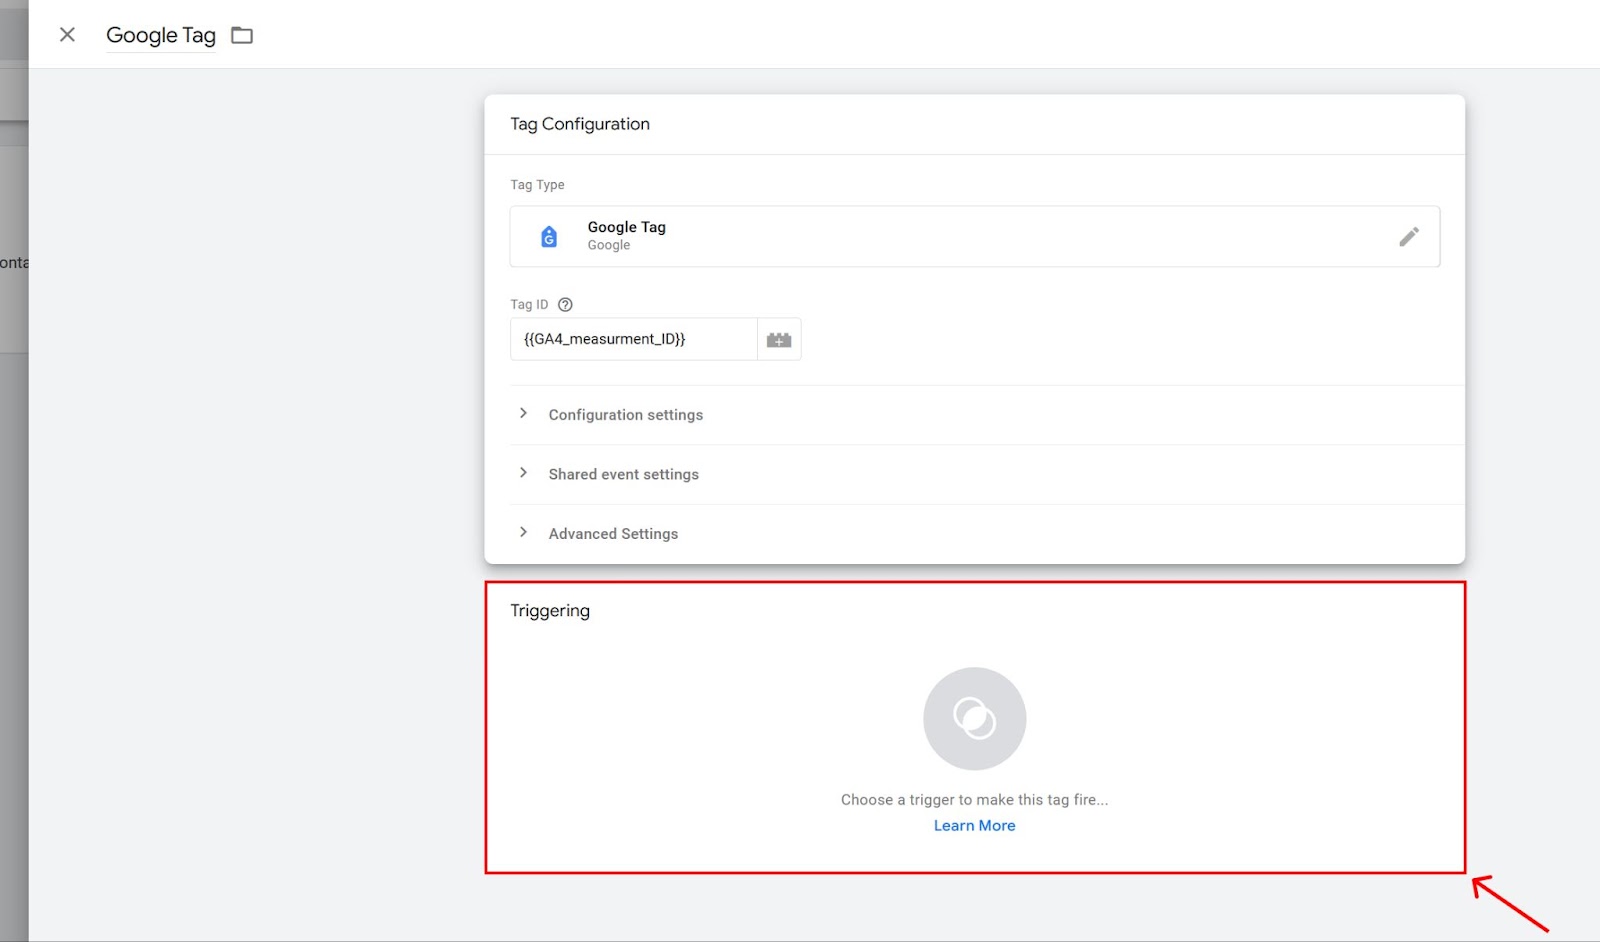1600x942 pixels.
Task: Click the Triggering section heading
Action: 550,611
